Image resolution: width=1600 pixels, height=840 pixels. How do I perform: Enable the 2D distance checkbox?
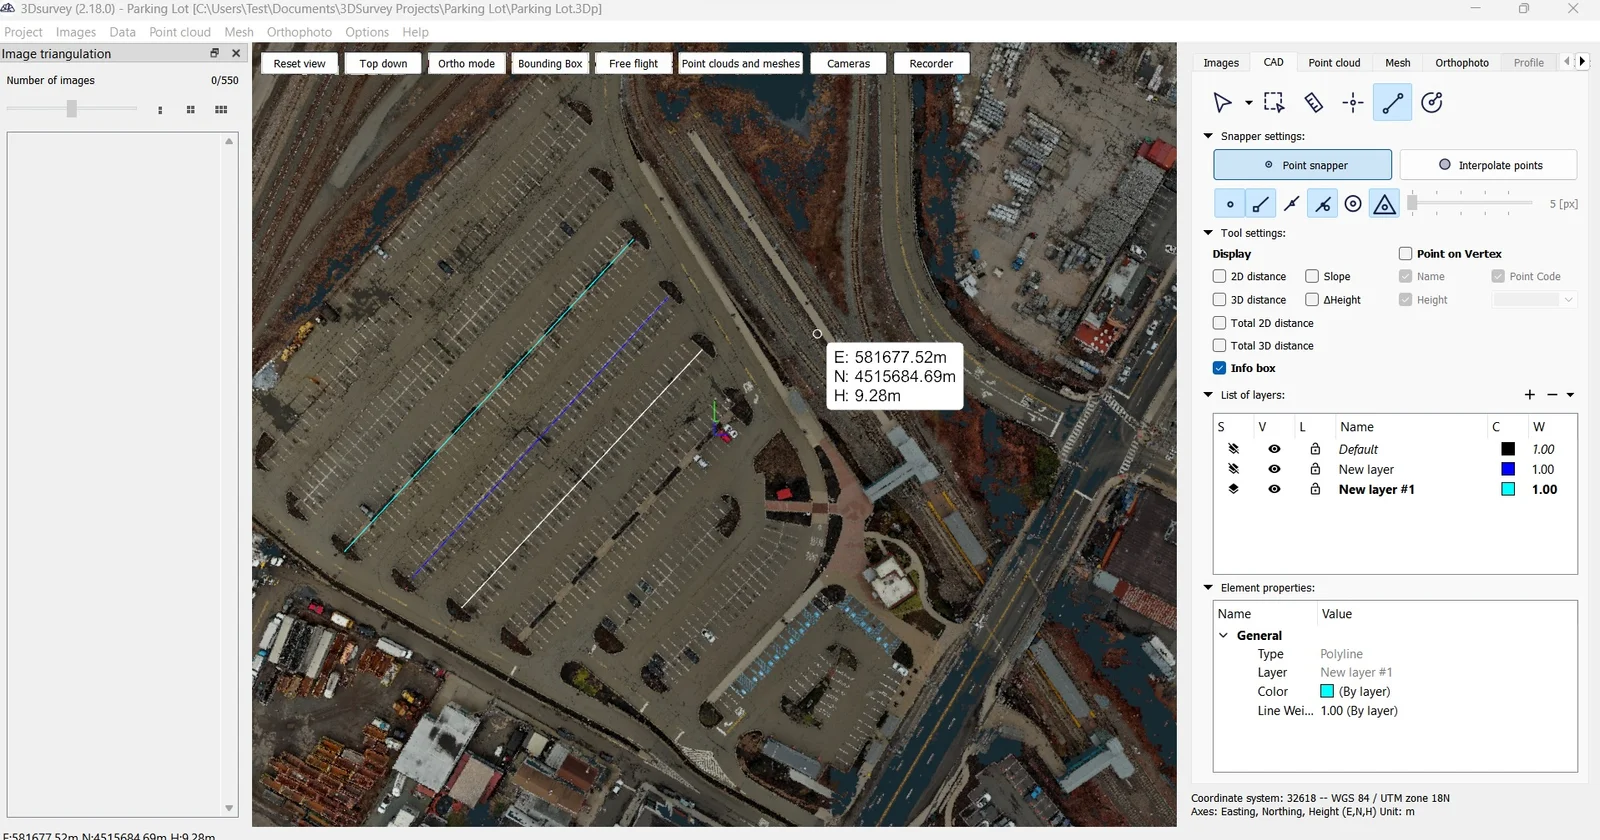click(x=1219, y=277)
